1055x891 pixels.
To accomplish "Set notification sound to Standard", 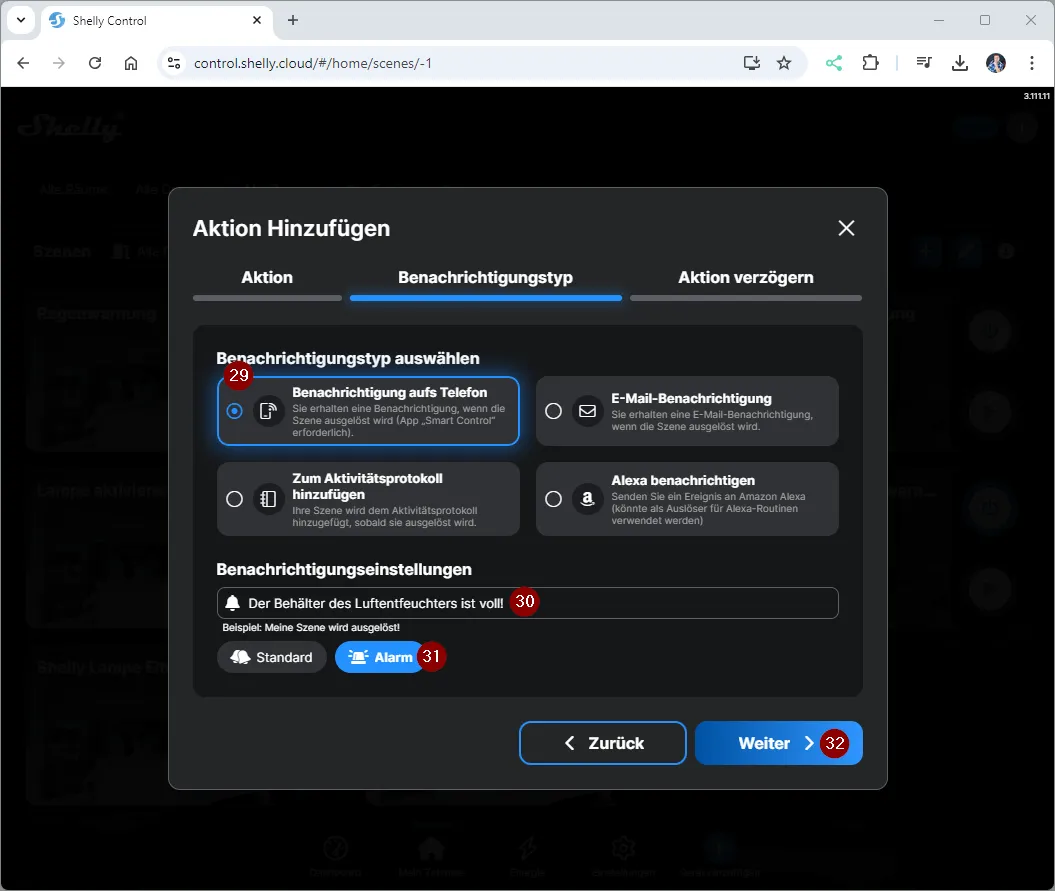I will click(272, 657).
